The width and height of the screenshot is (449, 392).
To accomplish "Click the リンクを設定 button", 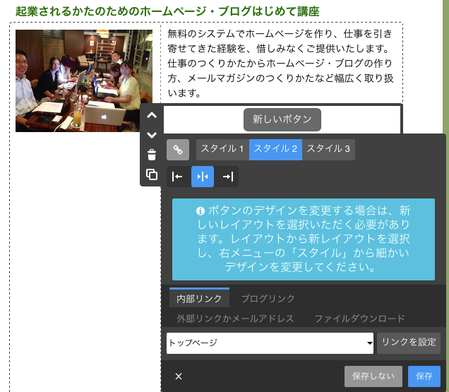I will (409, 343).
